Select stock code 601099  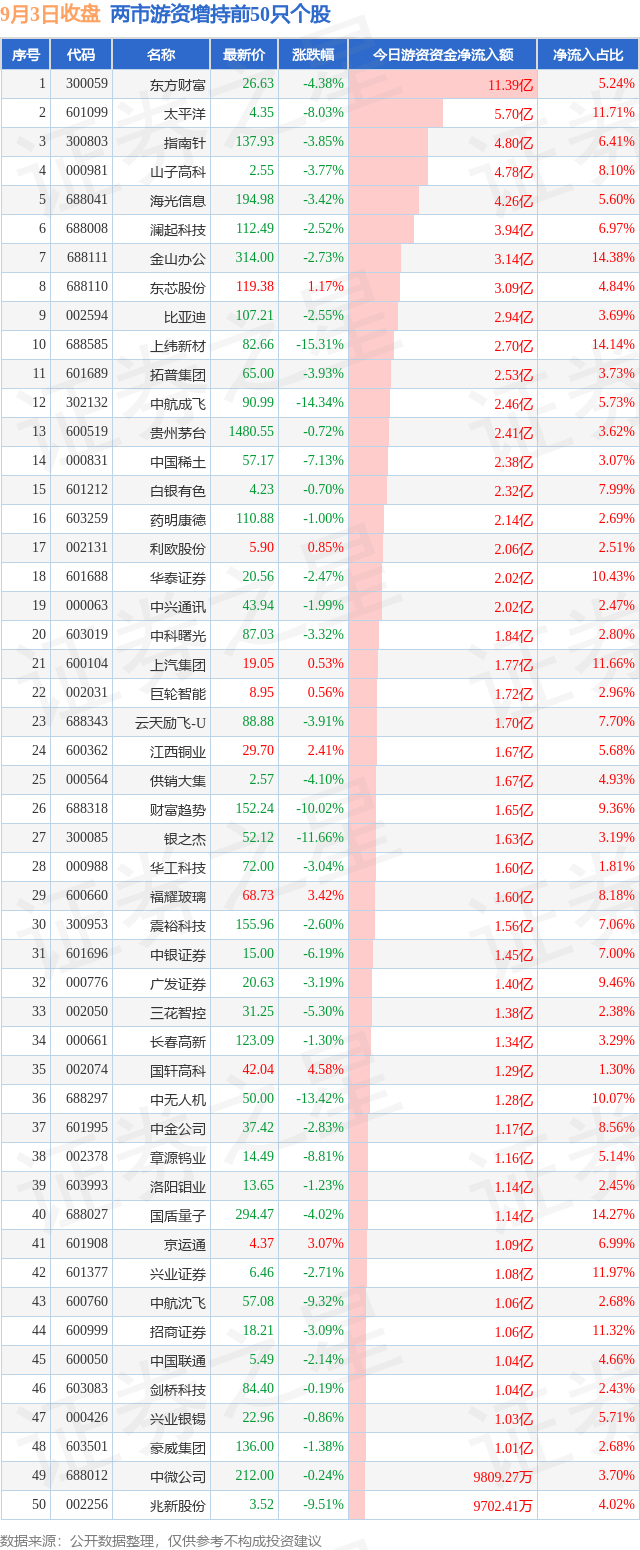pos(88,113)
